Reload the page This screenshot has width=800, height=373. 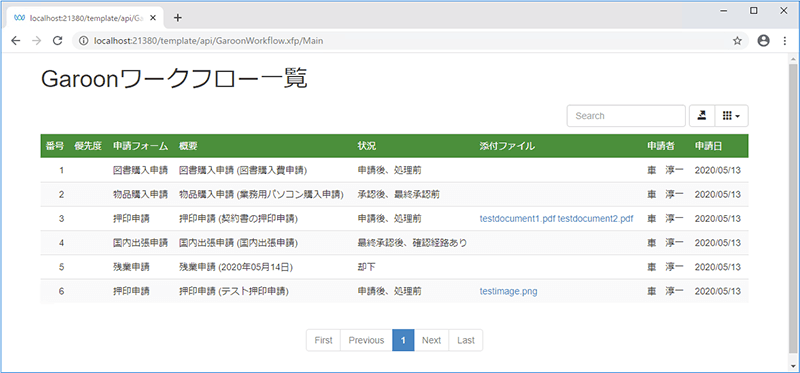[x=58, y=41]
